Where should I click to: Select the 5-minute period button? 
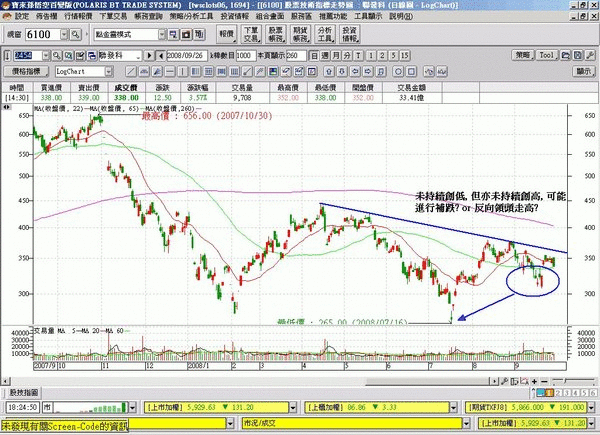pyautogui.click(x=393, y=56)
